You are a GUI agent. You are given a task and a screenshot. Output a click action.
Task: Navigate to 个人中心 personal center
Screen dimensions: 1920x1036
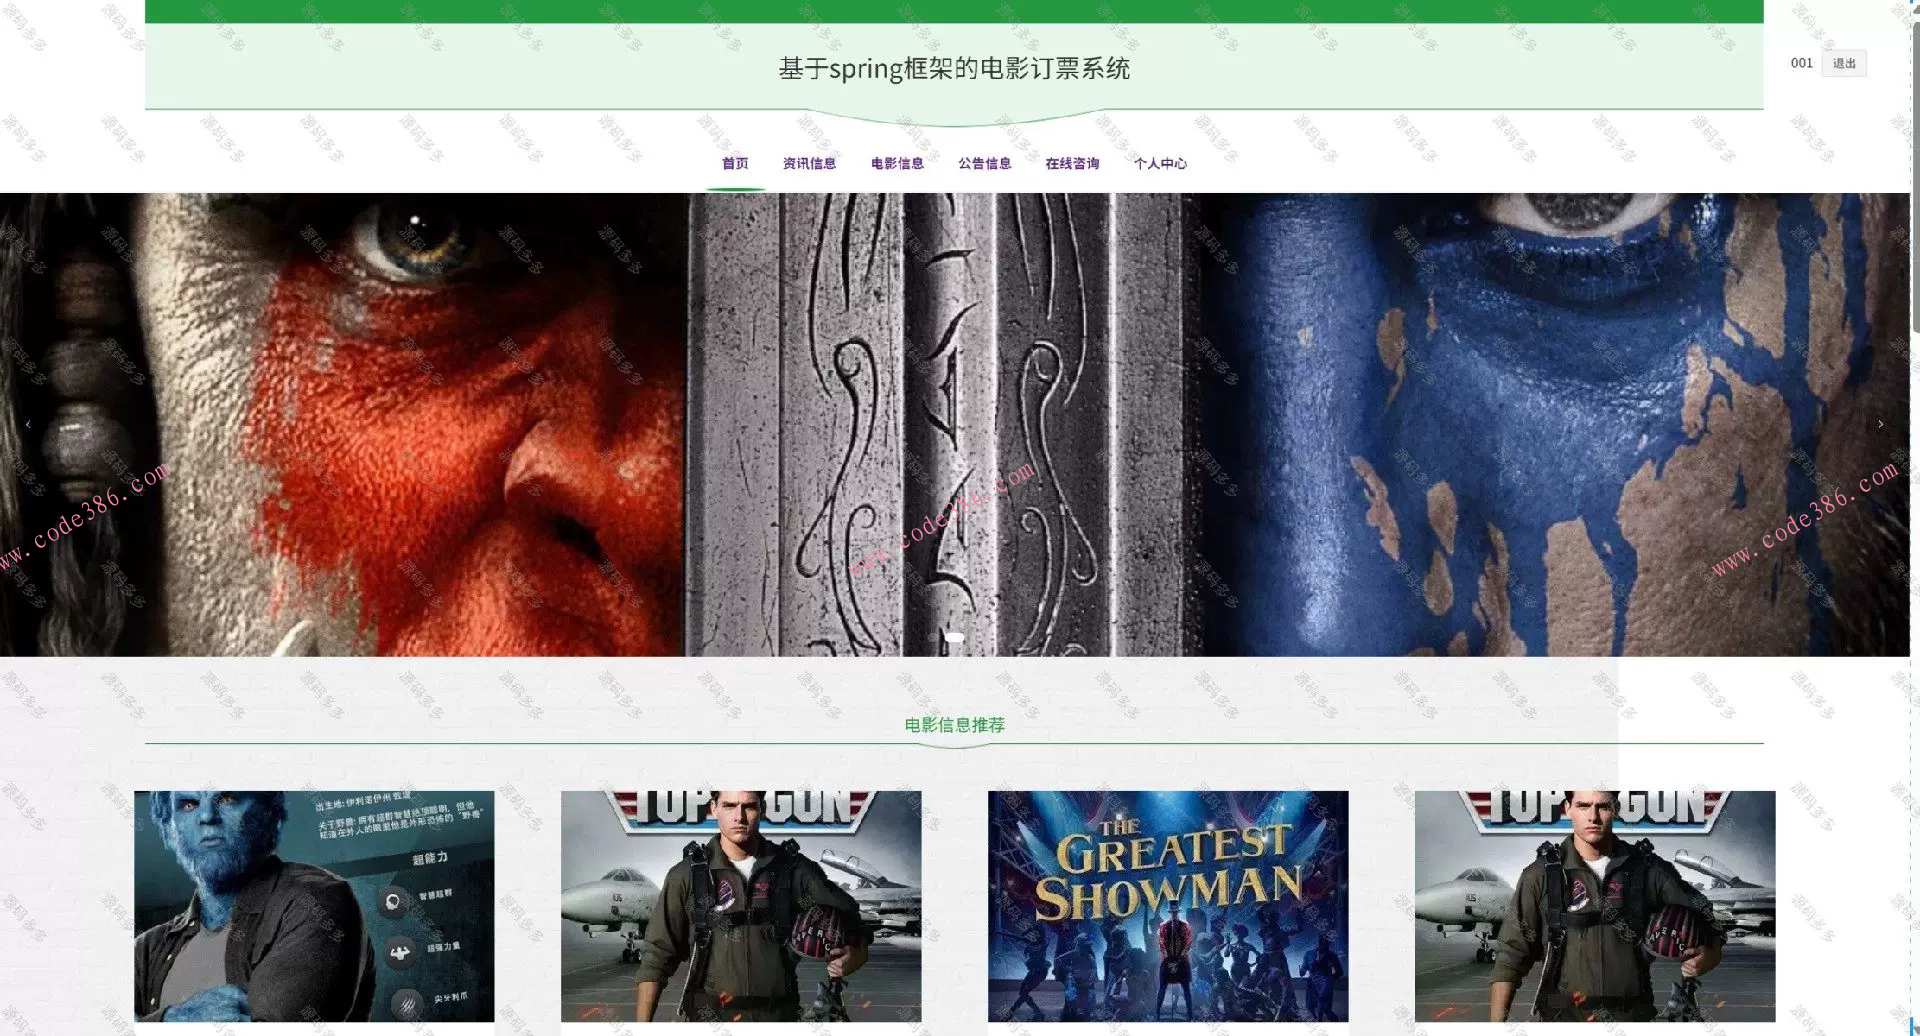(1160, 163)
